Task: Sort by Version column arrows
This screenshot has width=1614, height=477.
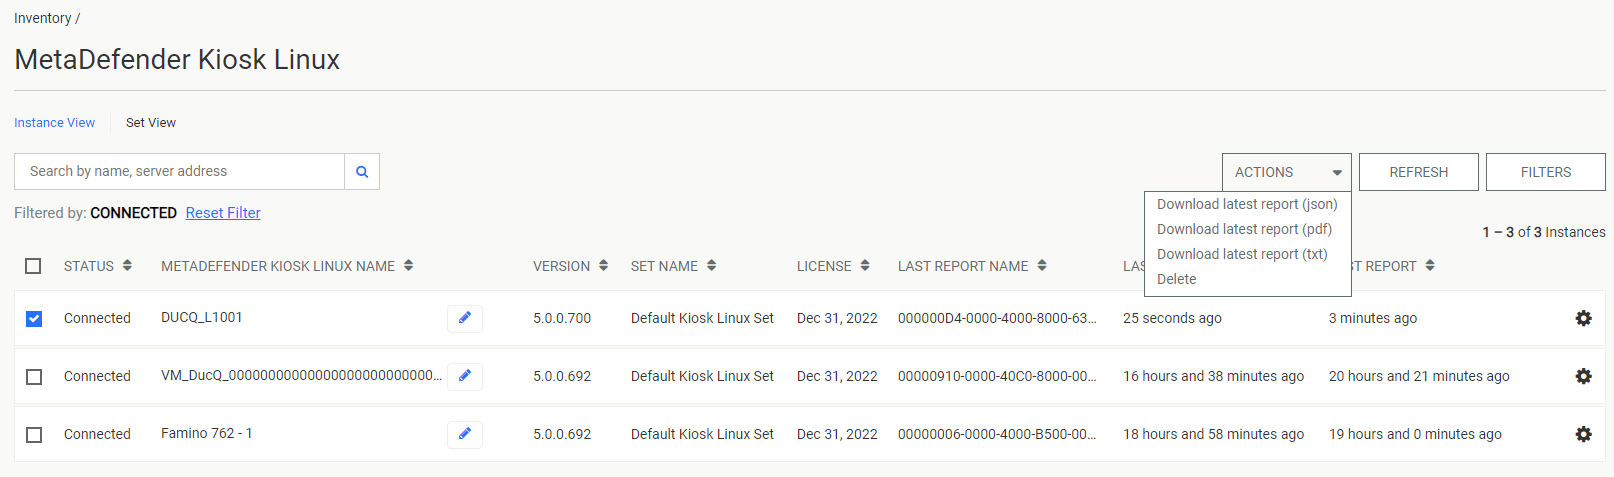Action: pyautogui.click(x=603, y=266)
